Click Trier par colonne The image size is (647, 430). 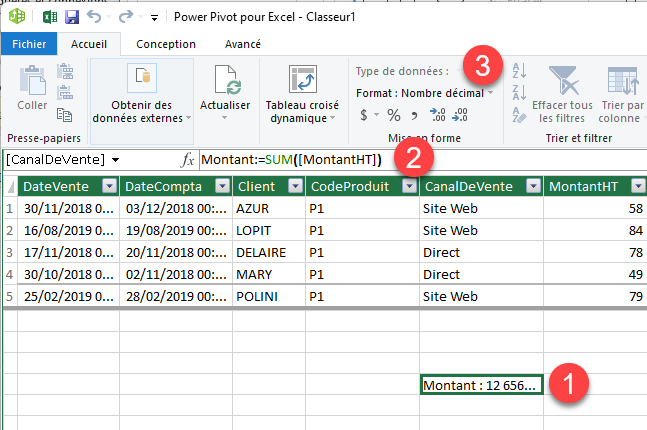[x=622, y=95]
